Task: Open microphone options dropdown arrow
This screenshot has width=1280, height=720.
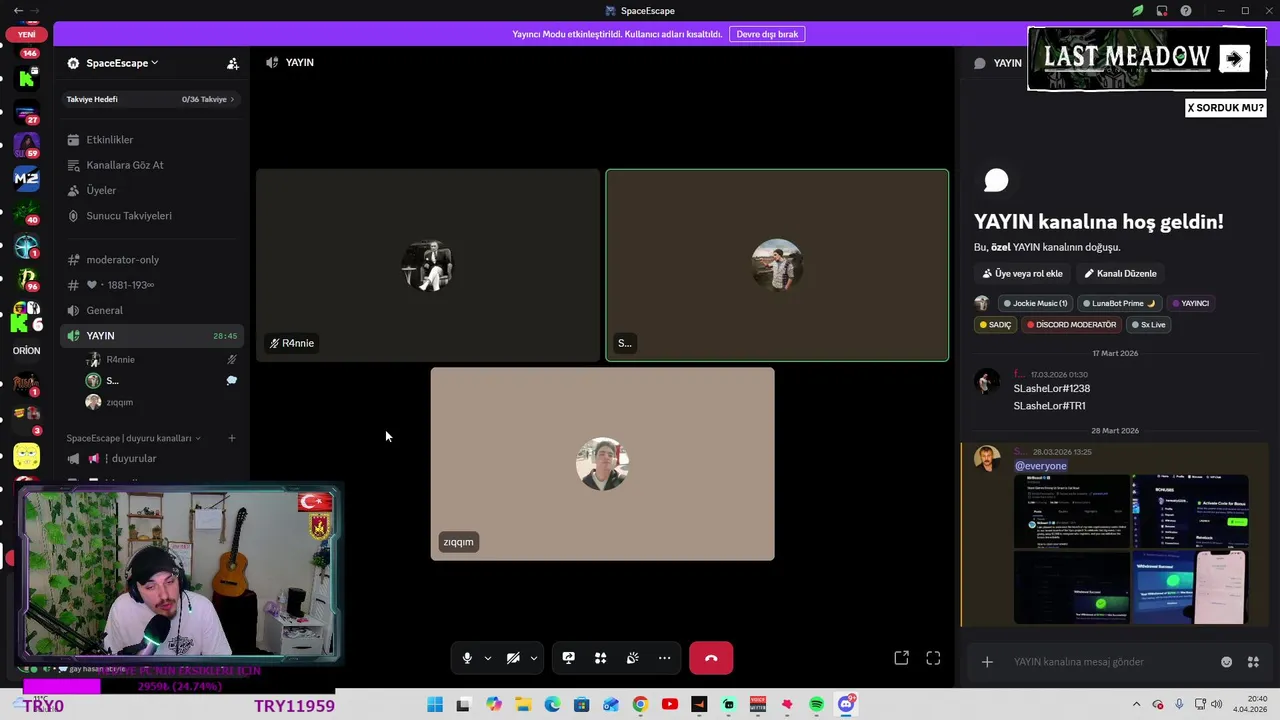Action: coord(488,658)
